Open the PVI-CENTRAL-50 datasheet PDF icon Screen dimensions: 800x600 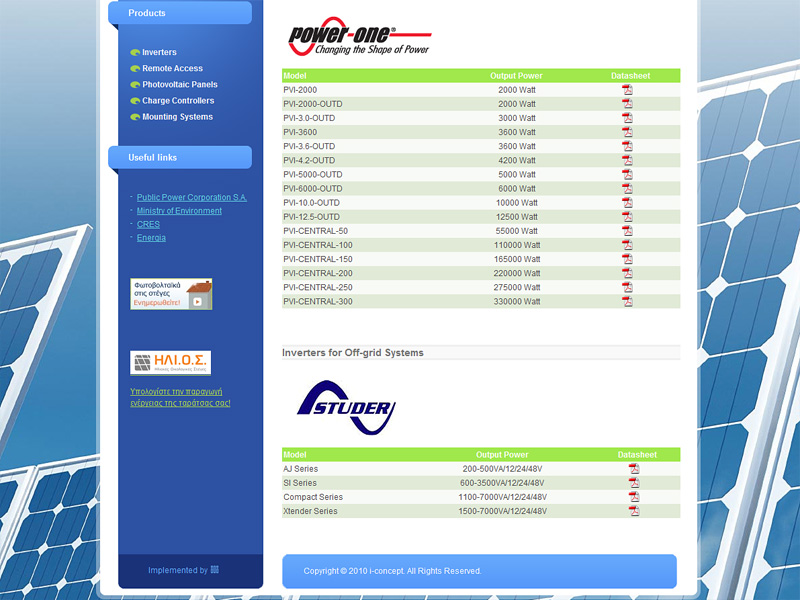pyautogui.click(x=627, y=231)
